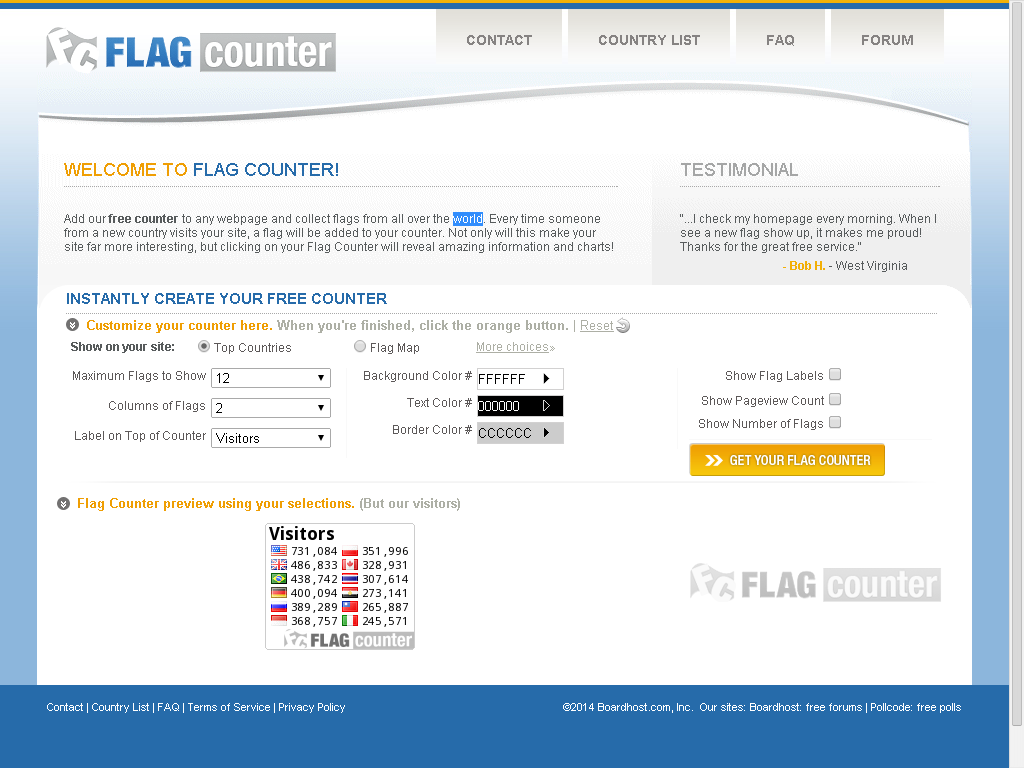Click the Russia flag in preview

(279, 607)
